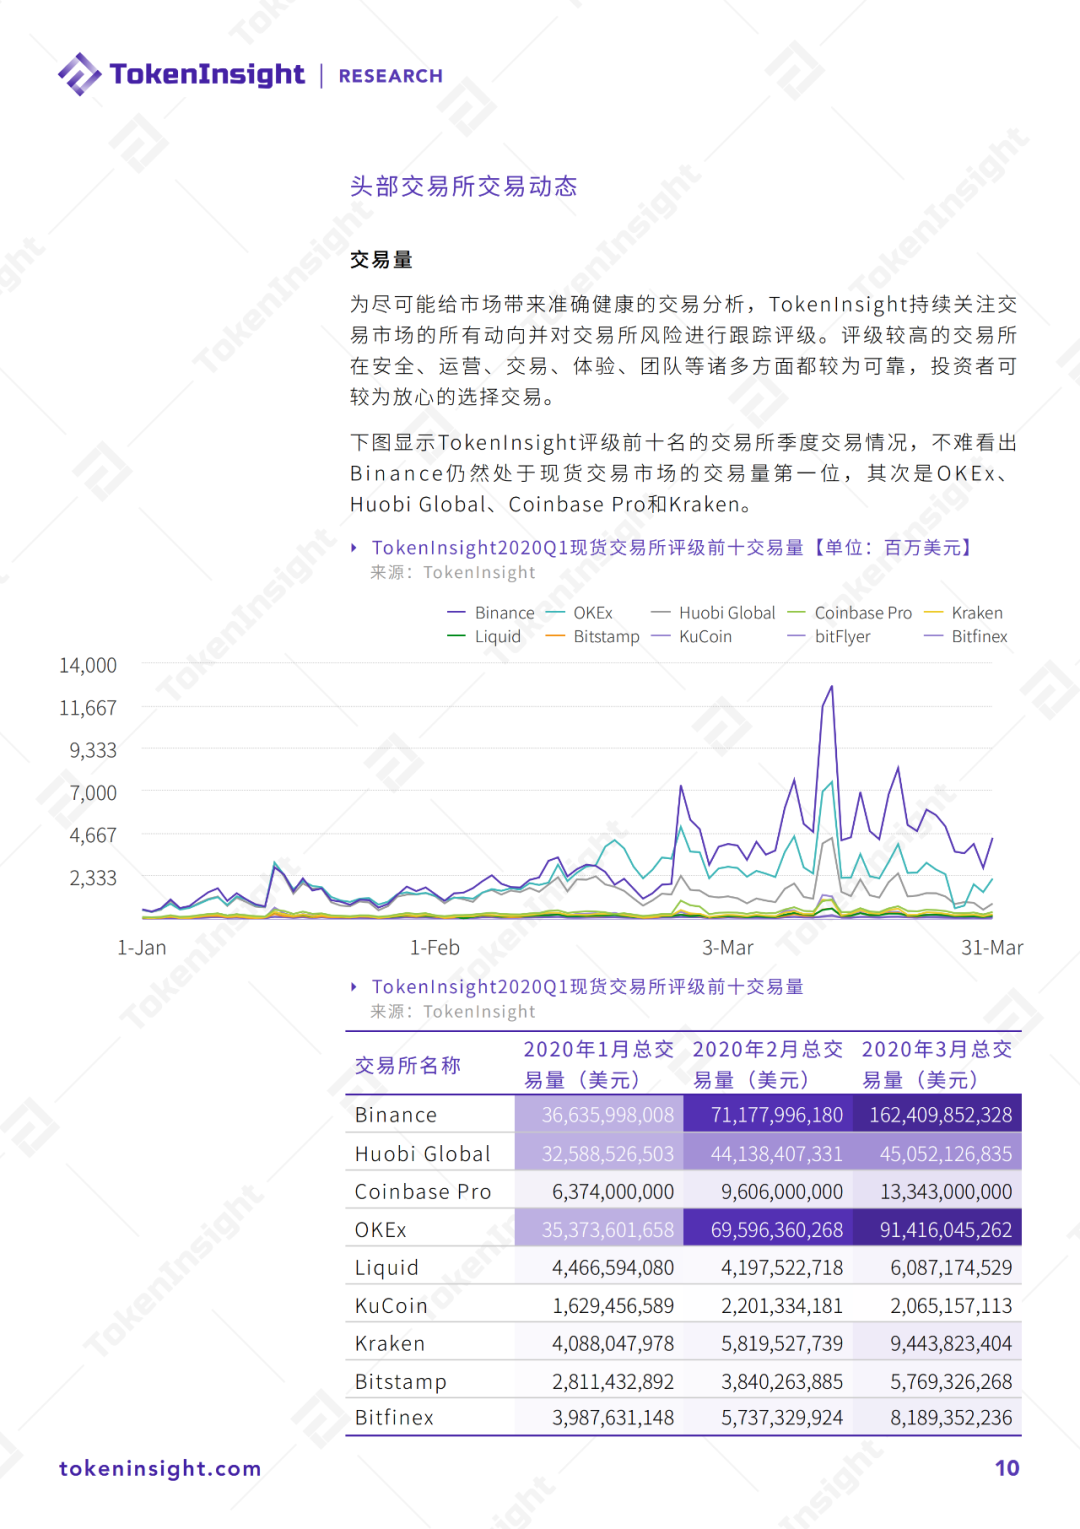Select heading 头部交易所交易动态
1080x1529 pixels.
point(464,186)
